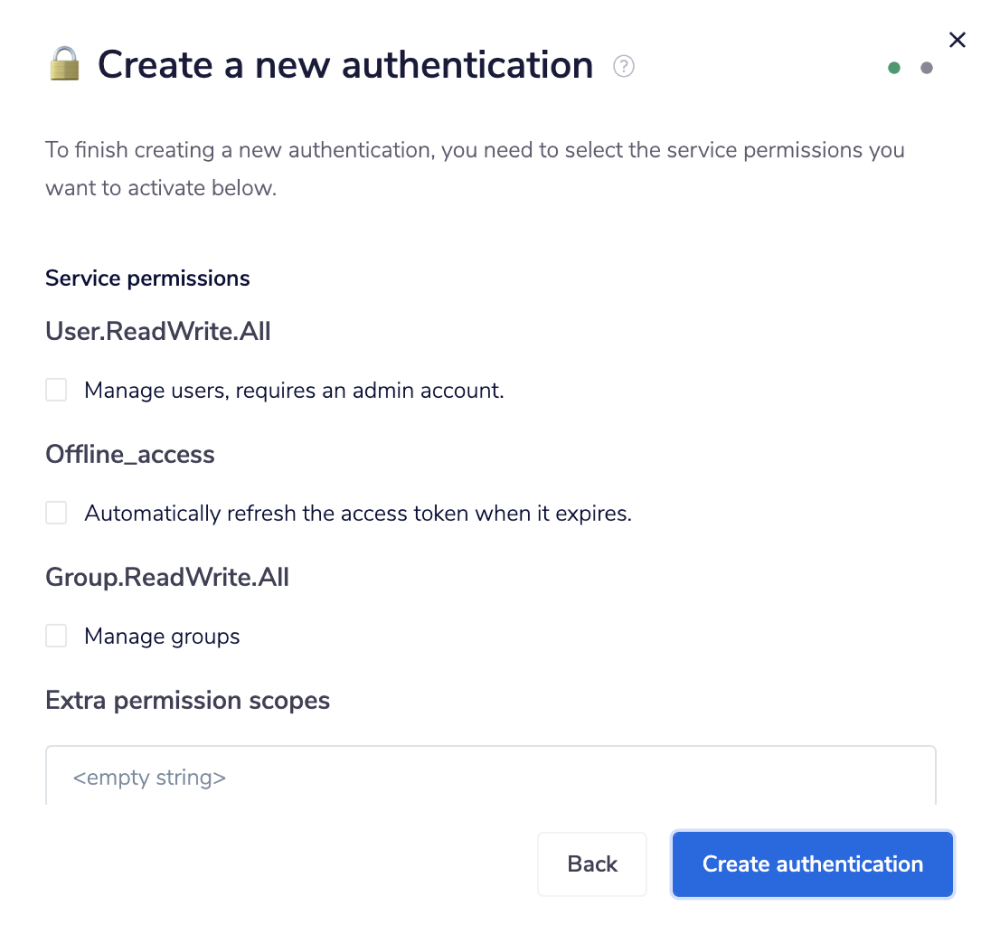Enable the User.ReadWrite.All manage users checkbox
The width and height of the screenshot is (1000, 941).
point(55,389)
